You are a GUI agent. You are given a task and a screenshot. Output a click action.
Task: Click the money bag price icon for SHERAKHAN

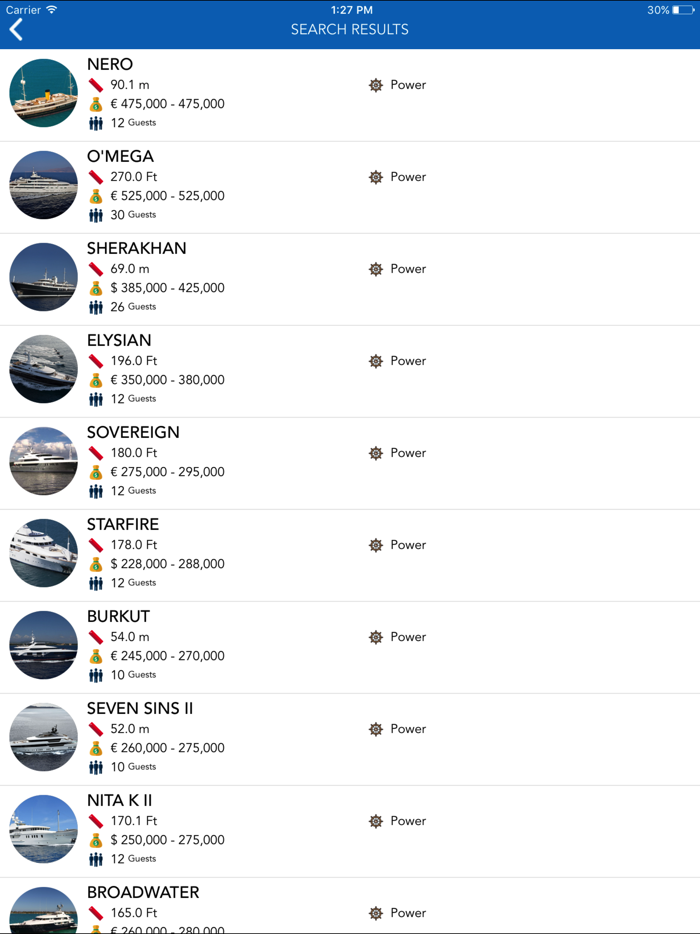click(95, 287)
